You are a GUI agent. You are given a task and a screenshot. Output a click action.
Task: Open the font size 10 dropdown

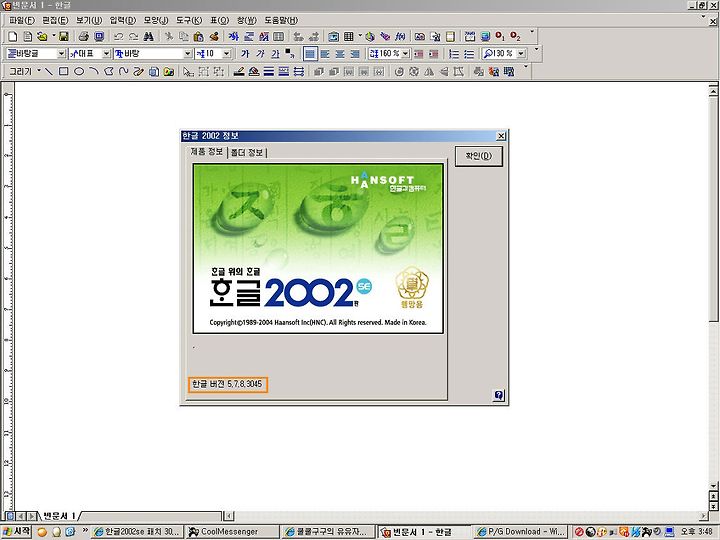click(x=226, y=54)
